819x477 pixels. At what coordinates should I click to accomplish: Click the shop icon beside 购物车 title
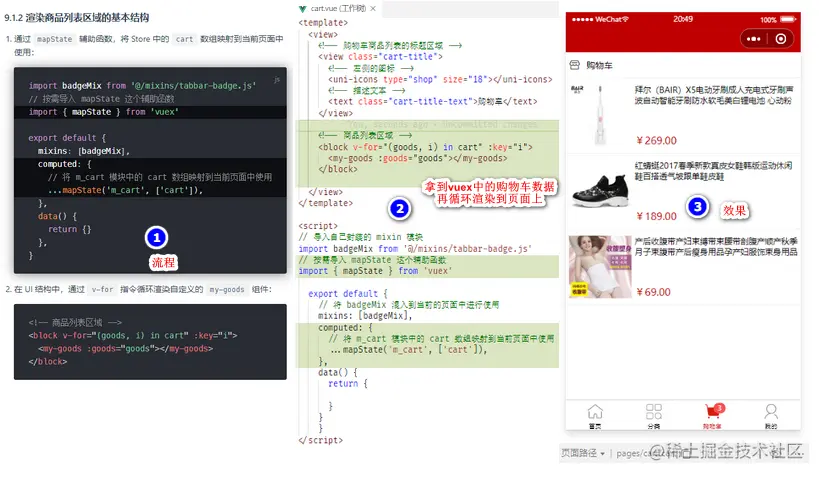(575, 65)
